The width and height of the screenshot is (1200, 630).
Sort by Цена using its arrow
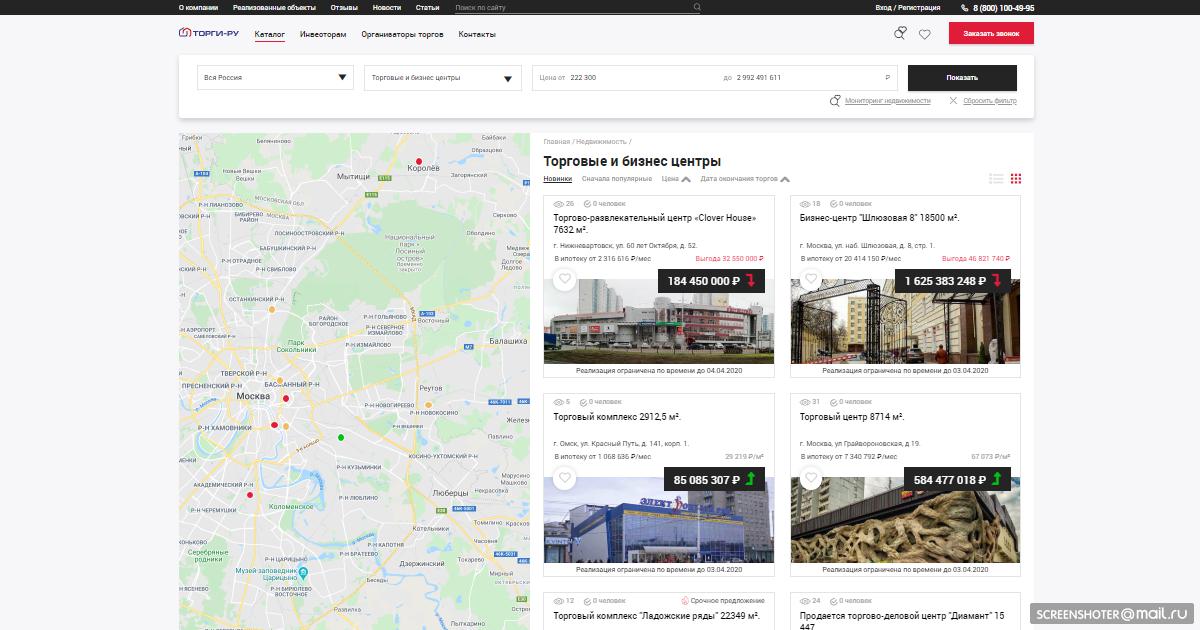click(x=685, y=179)
